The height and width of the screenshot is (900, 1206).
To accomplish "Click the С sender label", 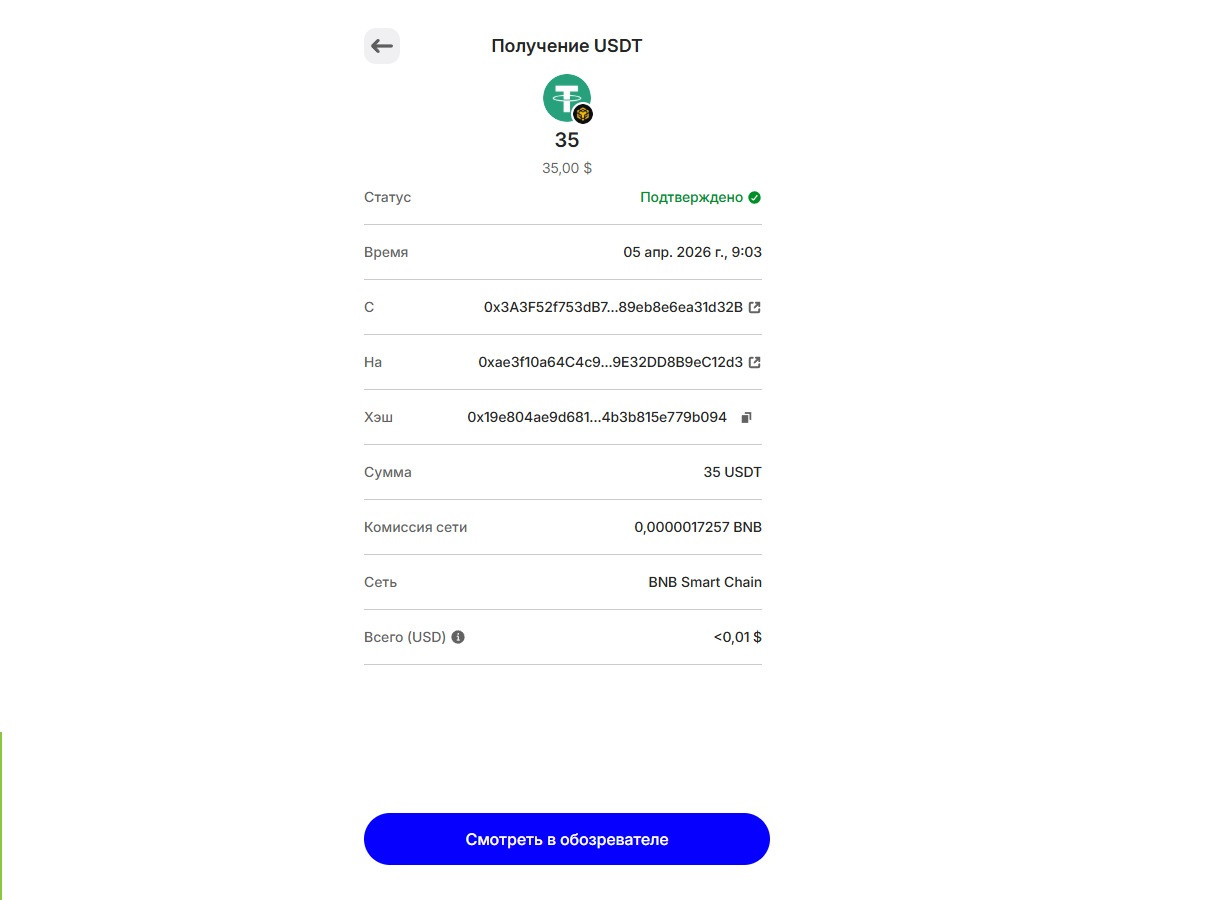I will pos(369,307).
